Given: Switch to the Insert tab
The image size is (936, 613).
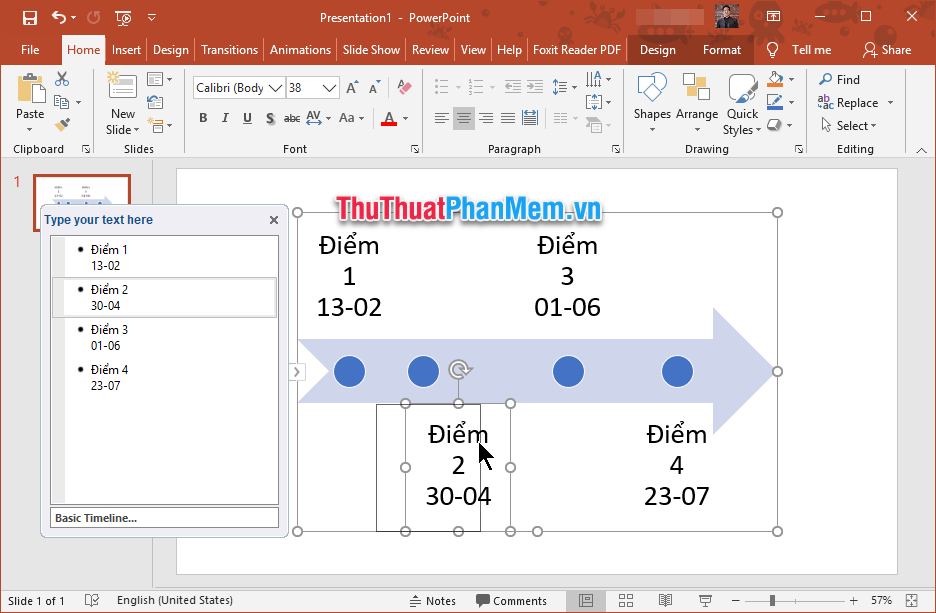Looking at the screenshot, I should (127, 50).
